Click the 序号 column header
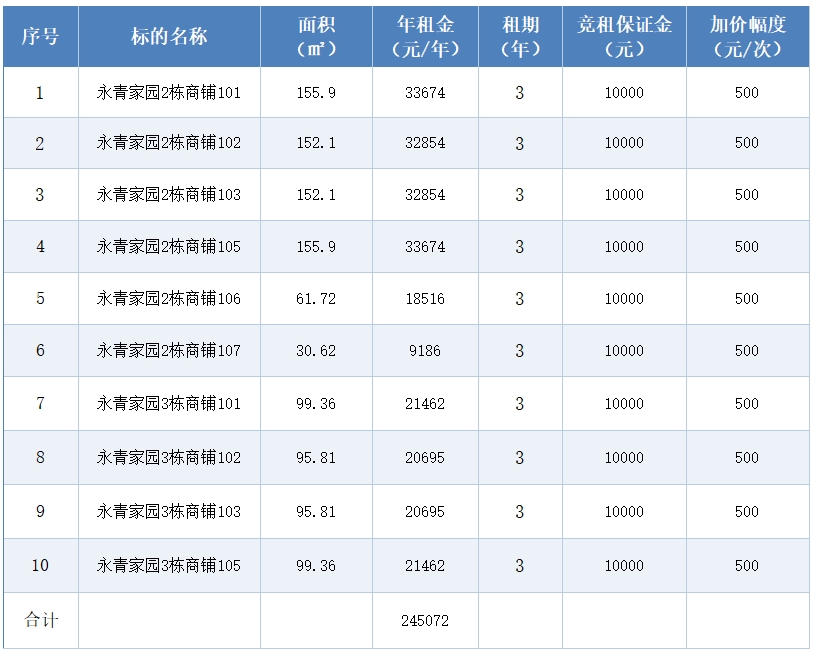 [40, 36]
